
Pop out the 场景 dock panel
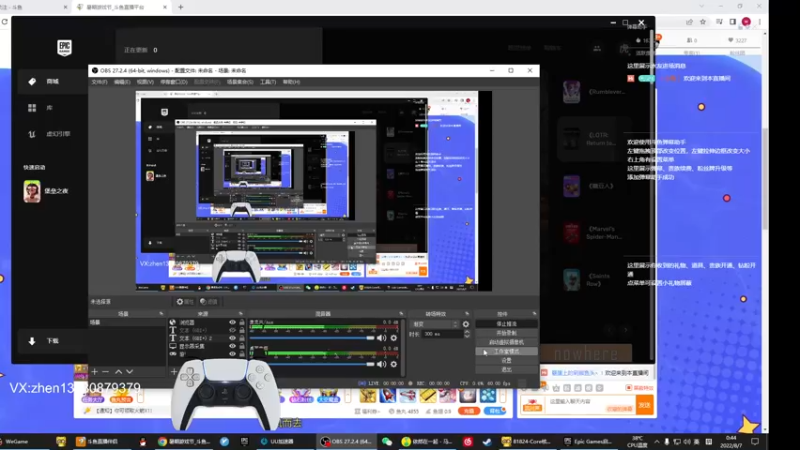161,314
